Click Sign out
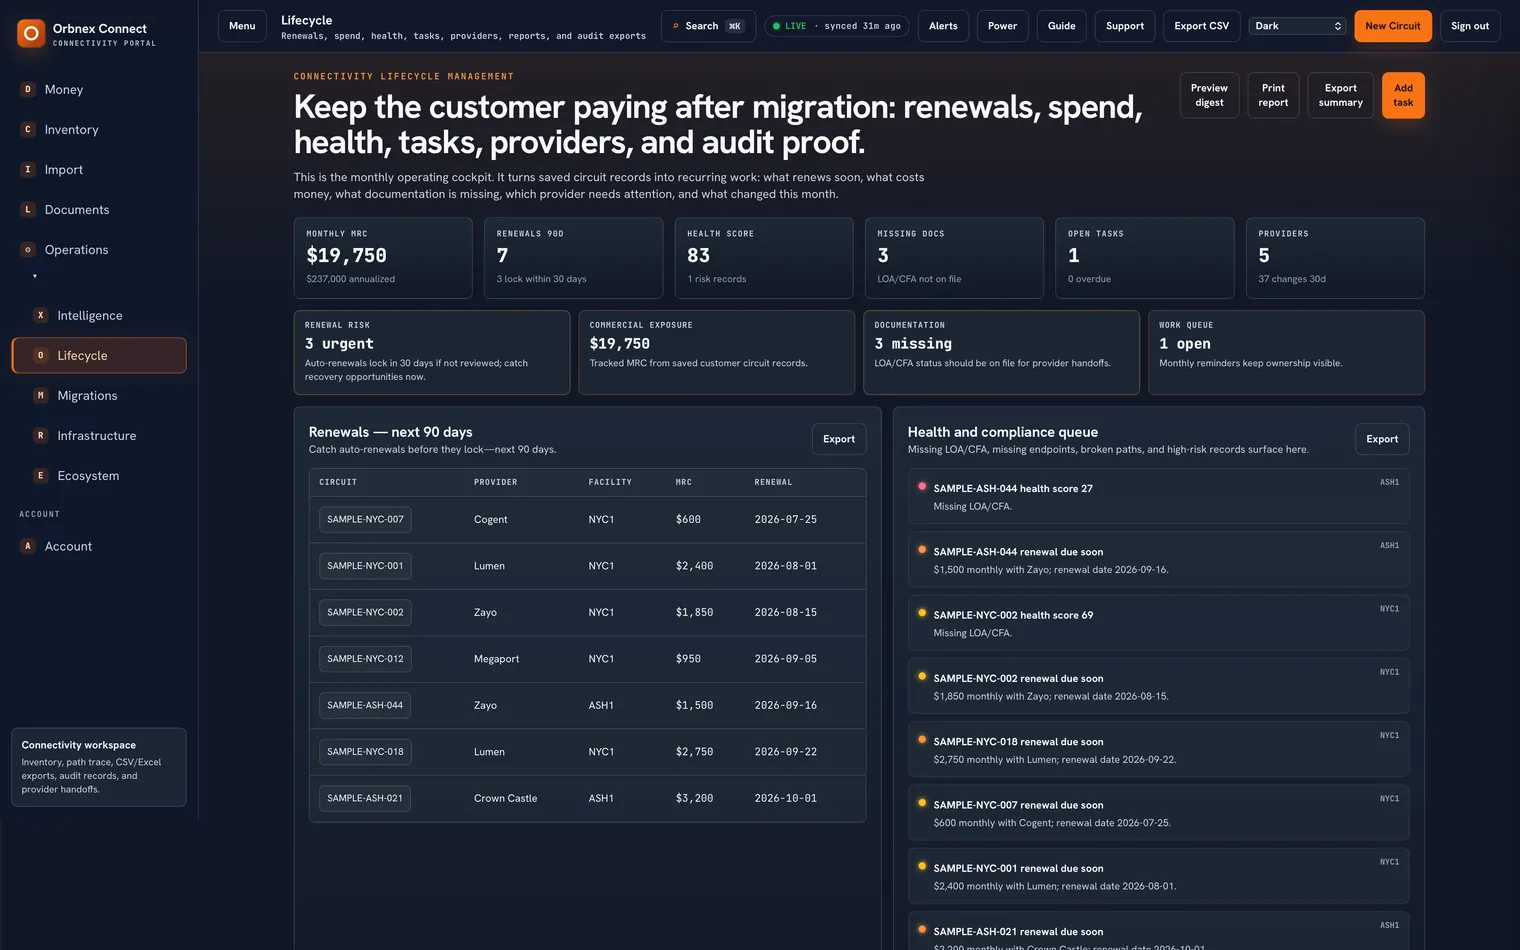Screen dimensions: 1520x950 pos(1470,26)
